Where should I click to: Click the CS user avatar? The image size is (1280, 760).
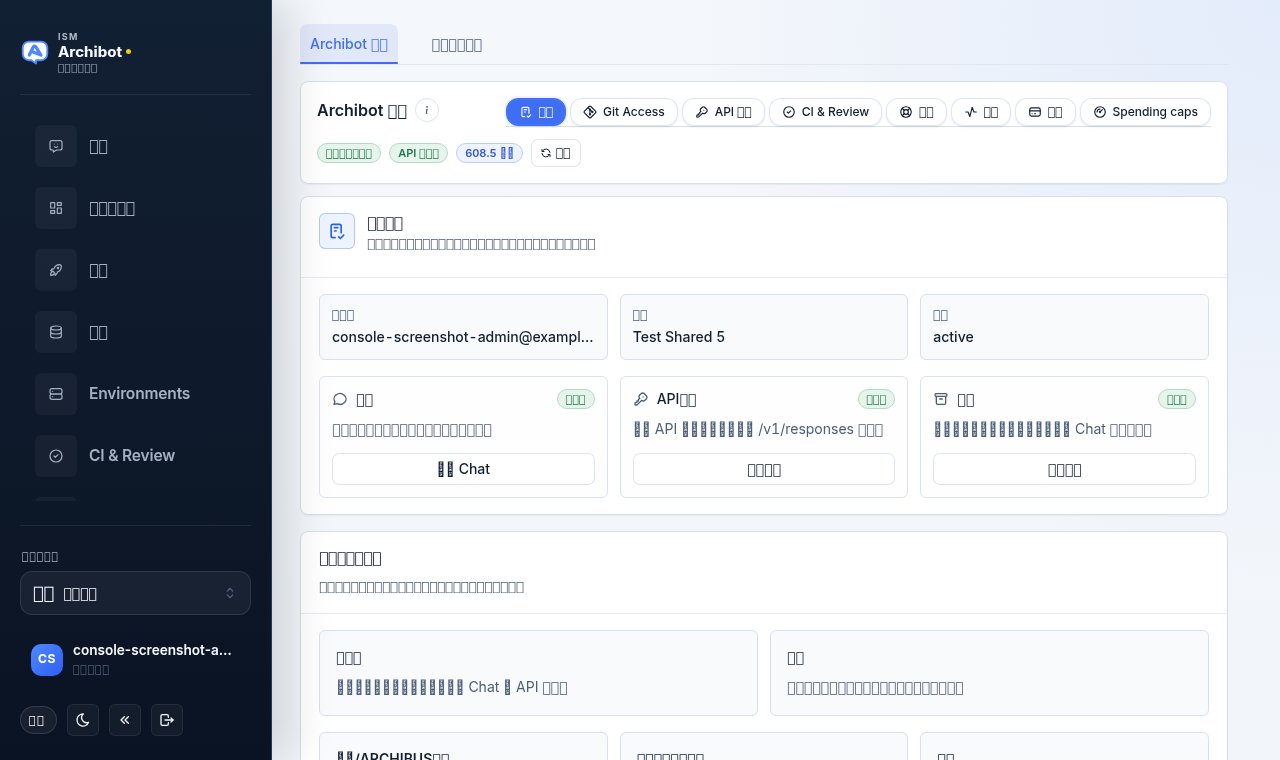pyautogui.click(x=47, y=659)
